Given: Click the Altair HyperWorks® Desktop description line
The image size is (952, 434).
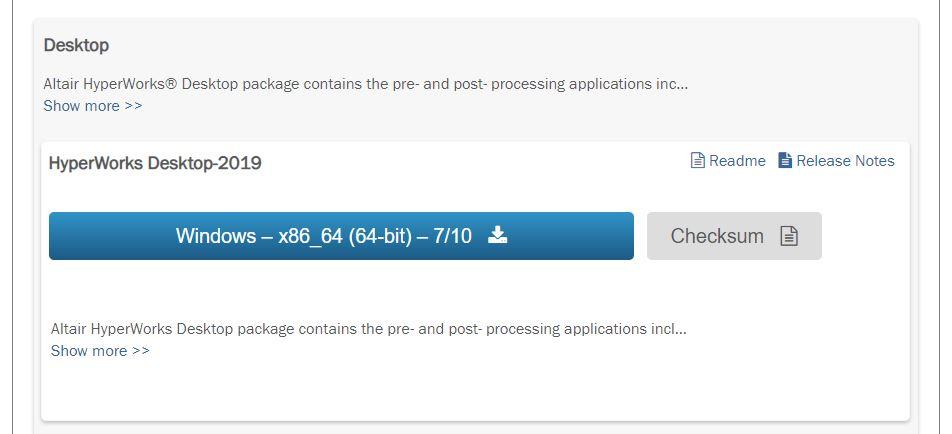Looking at the screenshot, I should point(366,84).
